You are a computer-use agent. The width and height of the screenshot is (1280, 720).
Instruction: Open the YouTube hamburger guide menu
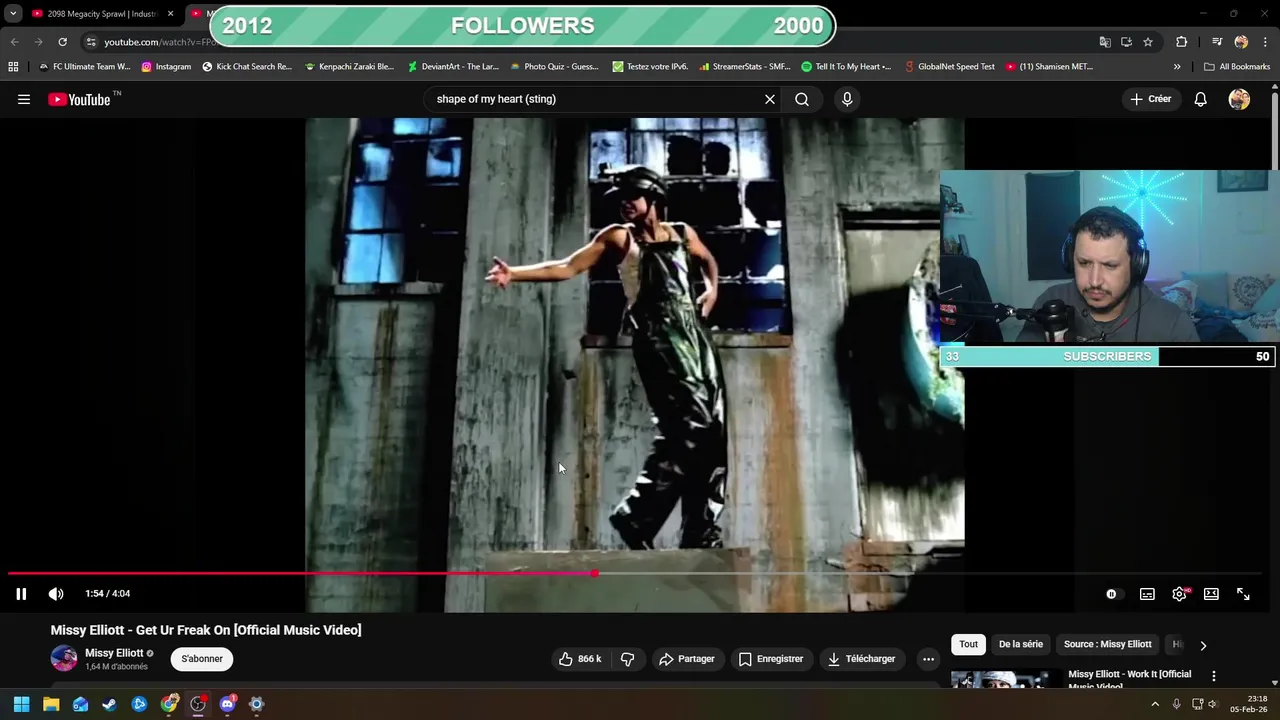pyautogui.click(x=24, y=99)
